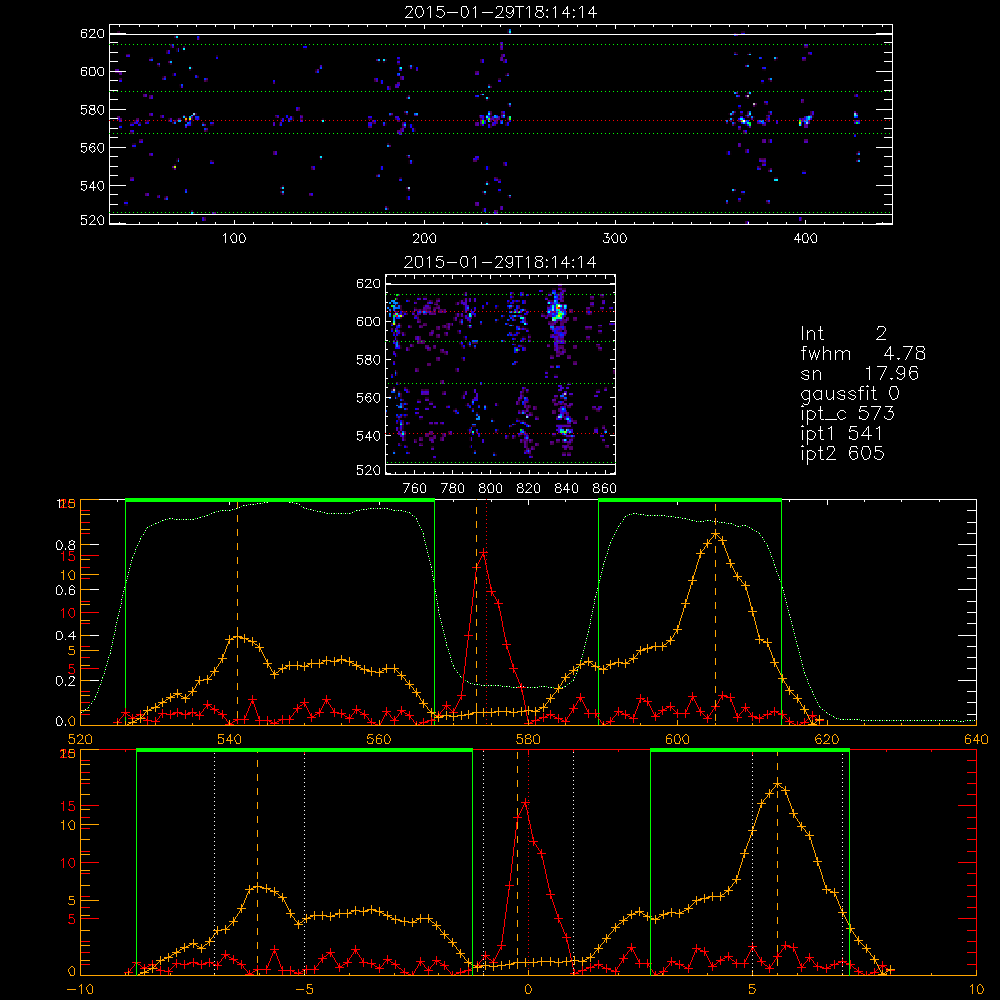Select the ipt_c 573 label
Screen dimensions: 1000x1000
(848, 414)
